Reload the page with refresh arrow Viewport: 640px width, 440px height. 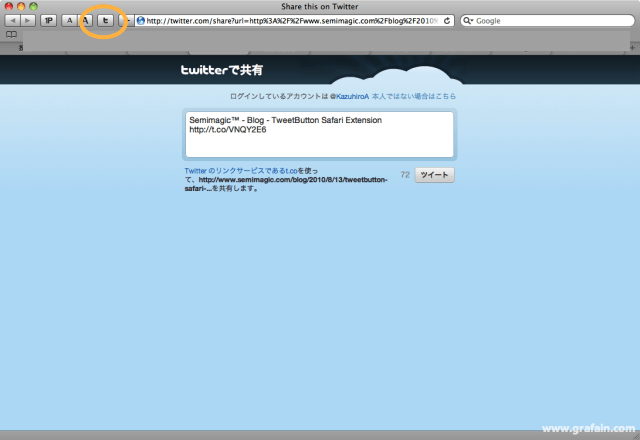pos(447,20)
